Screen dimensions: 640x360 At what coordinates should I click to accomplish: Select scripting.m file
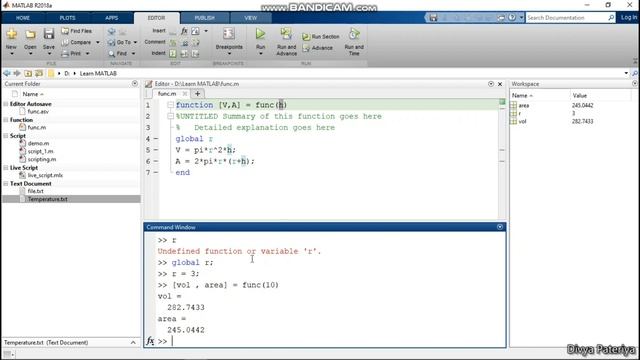(42, 160)
